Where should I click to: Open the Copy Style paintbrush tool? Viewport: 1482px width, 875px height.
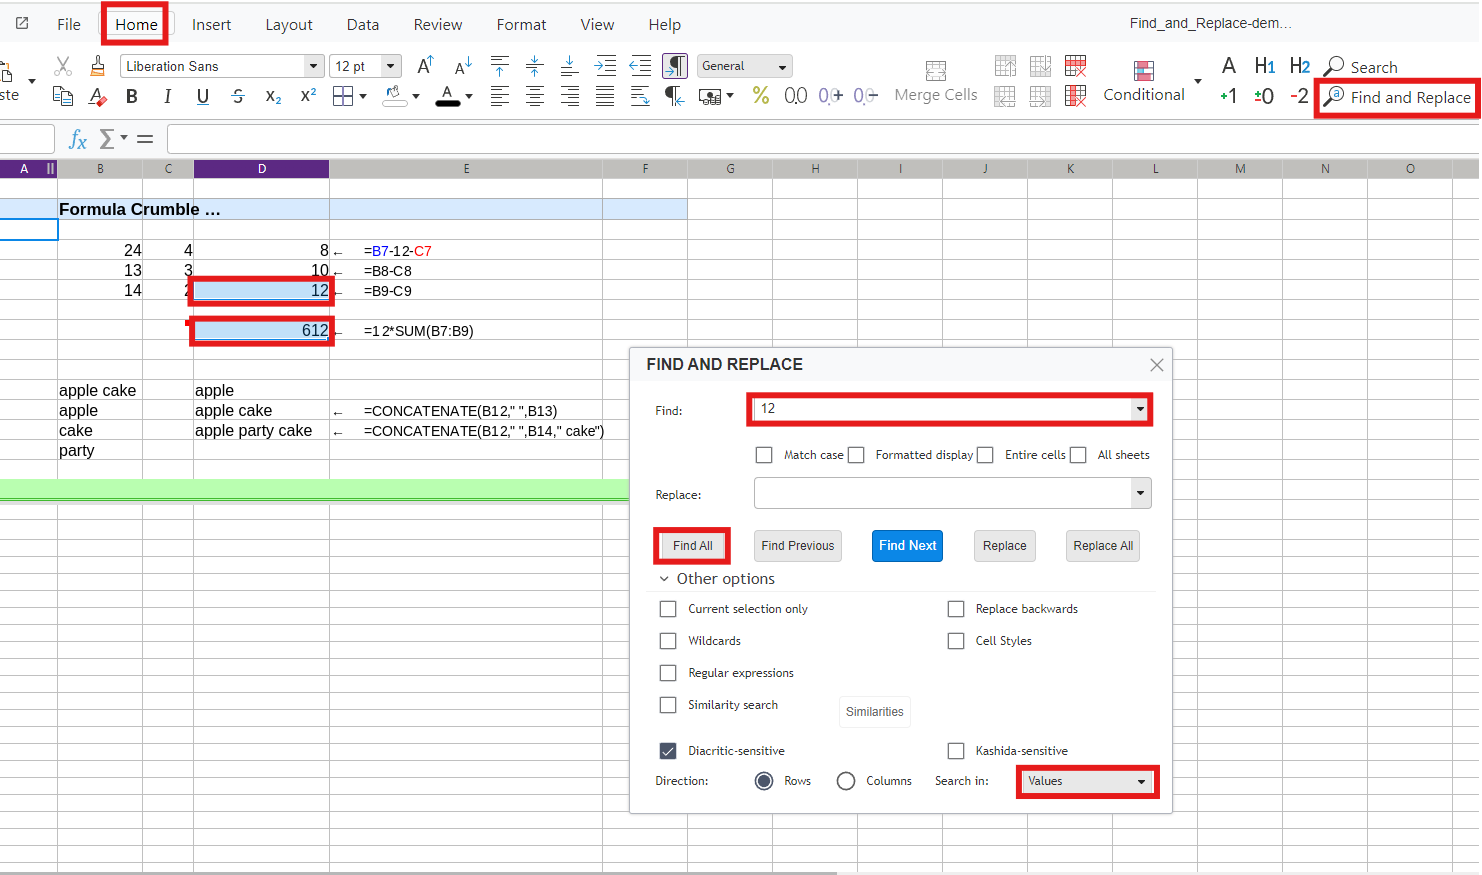coord(97,64)
